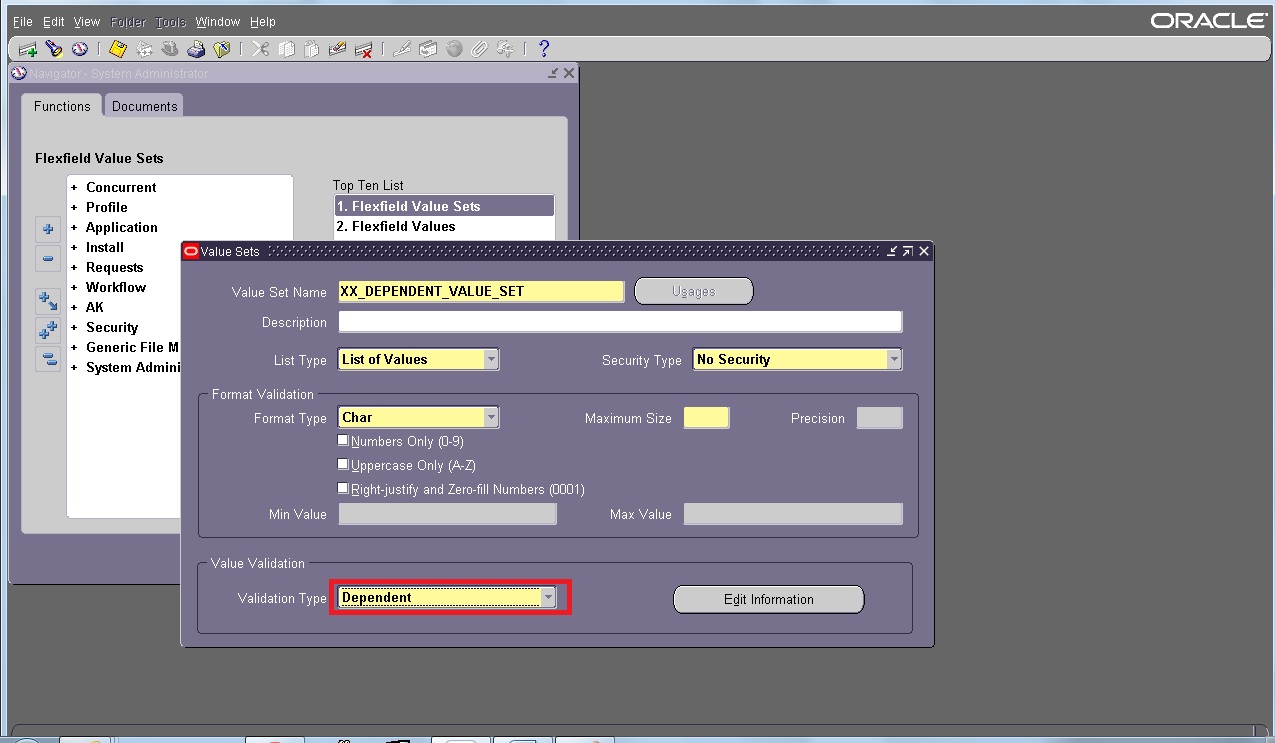Image resolution: width=1275 pixels, height=743 pixels.
Task: Expand the Security Type dropdown
Action: pos(893,359)
